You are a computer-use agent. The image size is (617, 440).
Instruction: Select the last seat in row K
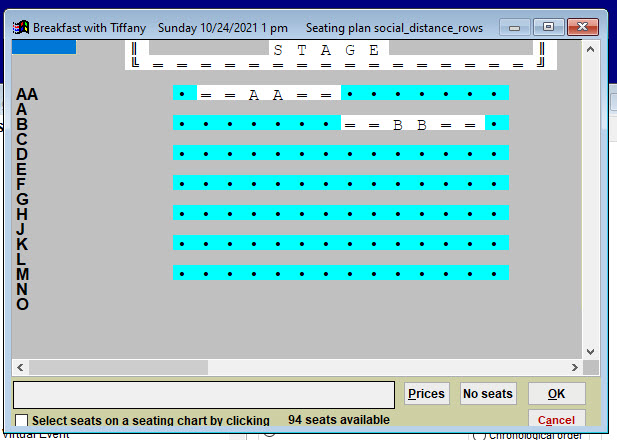494,244
